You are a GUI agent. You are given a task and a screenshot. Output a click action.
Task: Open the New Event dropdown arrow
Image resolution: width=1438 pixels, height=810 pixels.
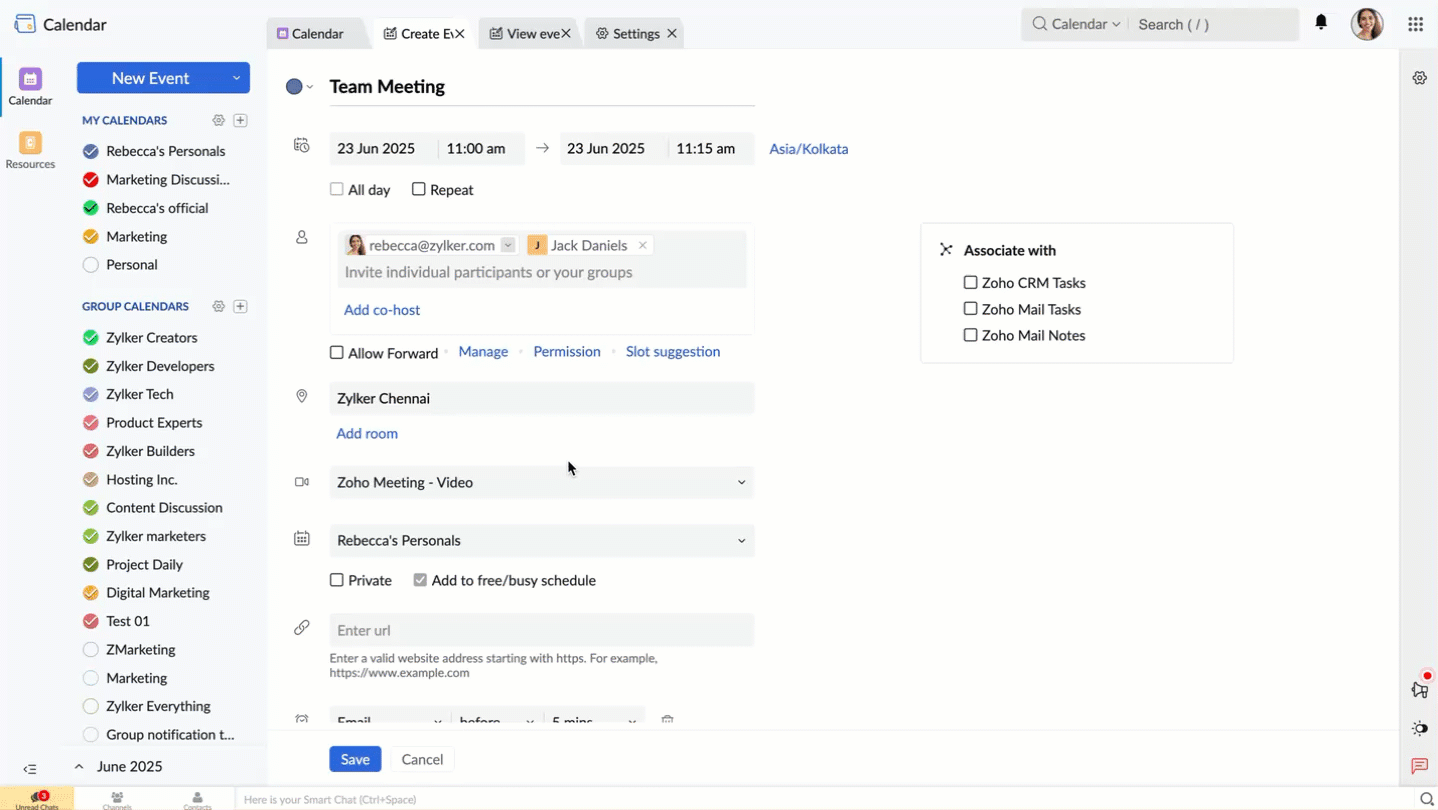tap(236, 78)
